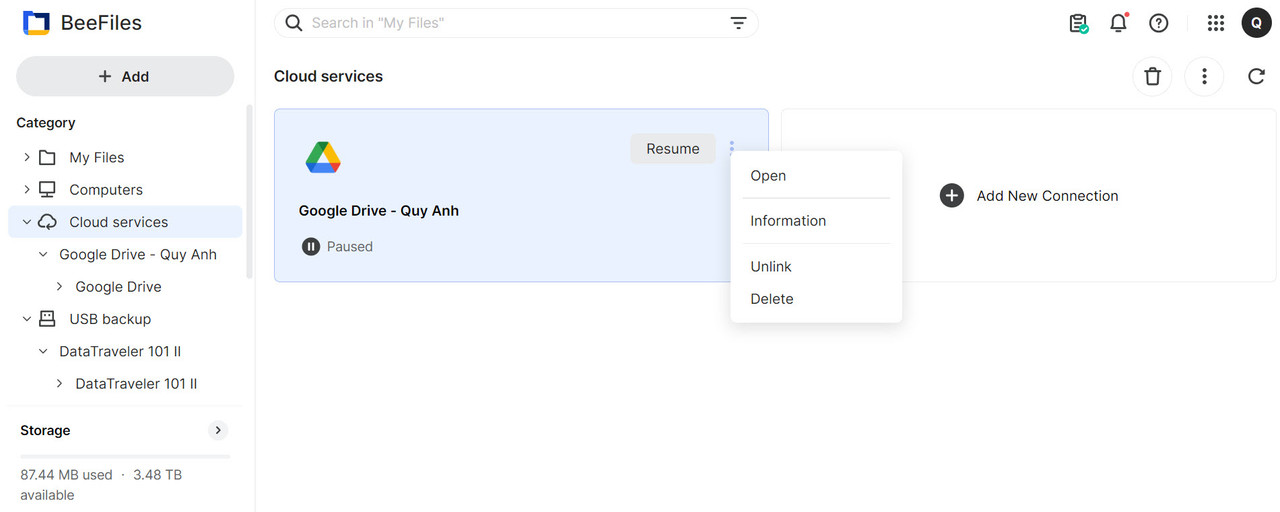
Task: Refresh the Cloud services list
Action: pyautogui.click(x=1257, y=76)
